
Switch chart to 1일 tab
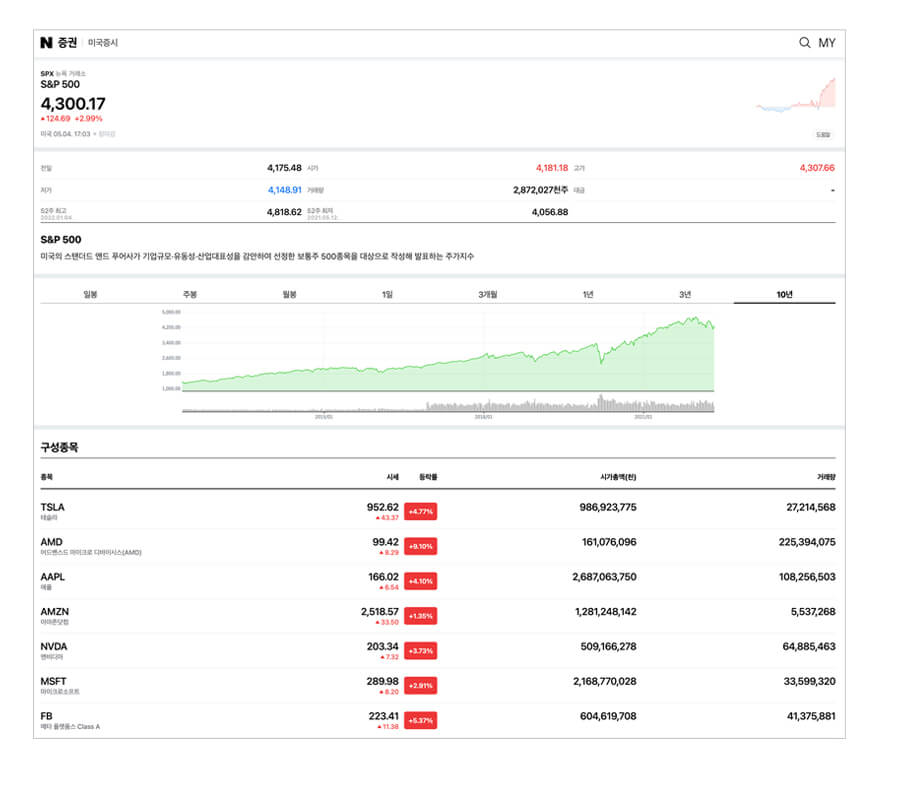(387, 294)
